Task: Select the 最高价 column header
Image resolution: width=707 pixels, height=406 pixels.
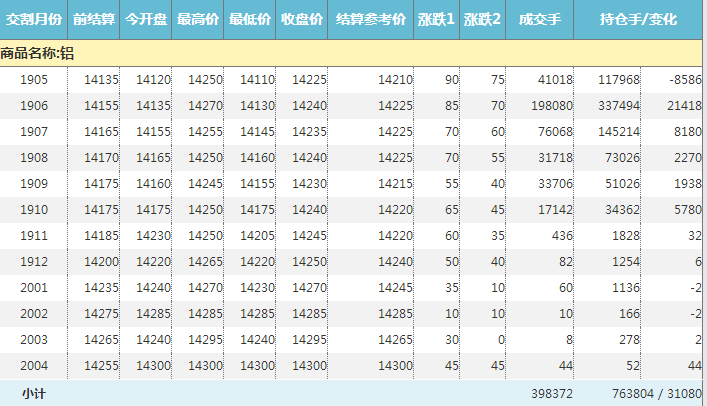Action: (x=198, y=19)
